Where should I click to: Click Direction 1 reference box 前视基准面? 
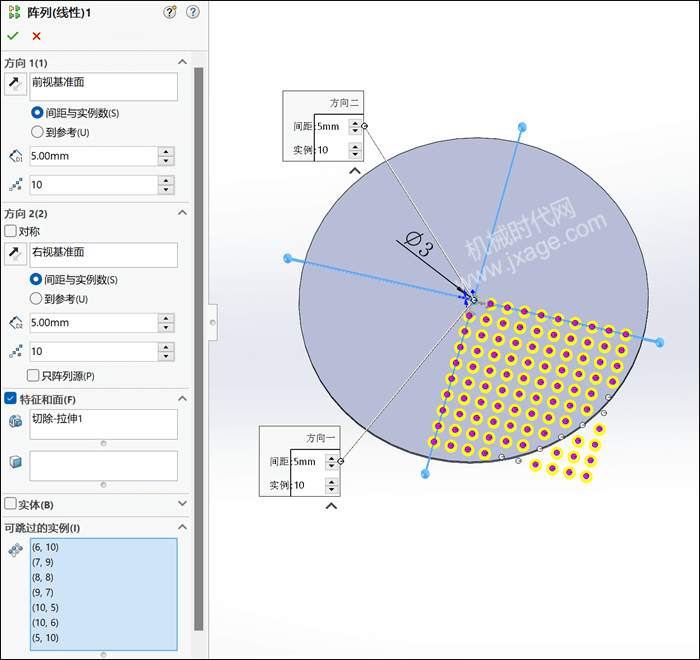tap(104, 87)
